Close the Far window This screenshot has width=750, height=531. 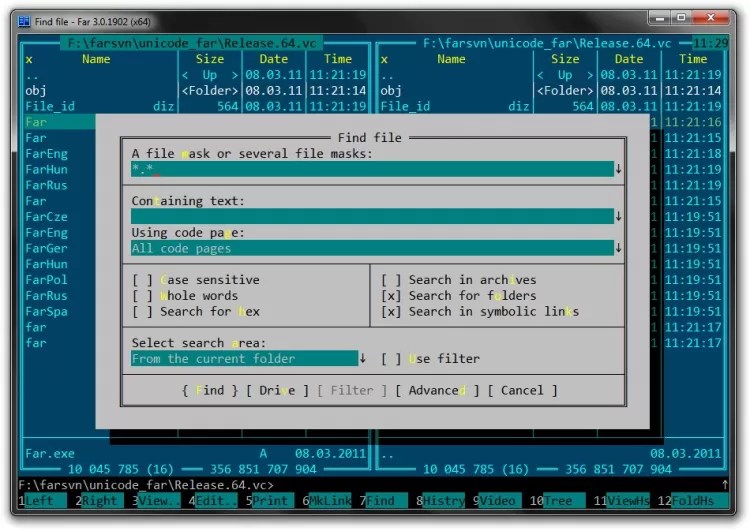[x=711, y=18]
